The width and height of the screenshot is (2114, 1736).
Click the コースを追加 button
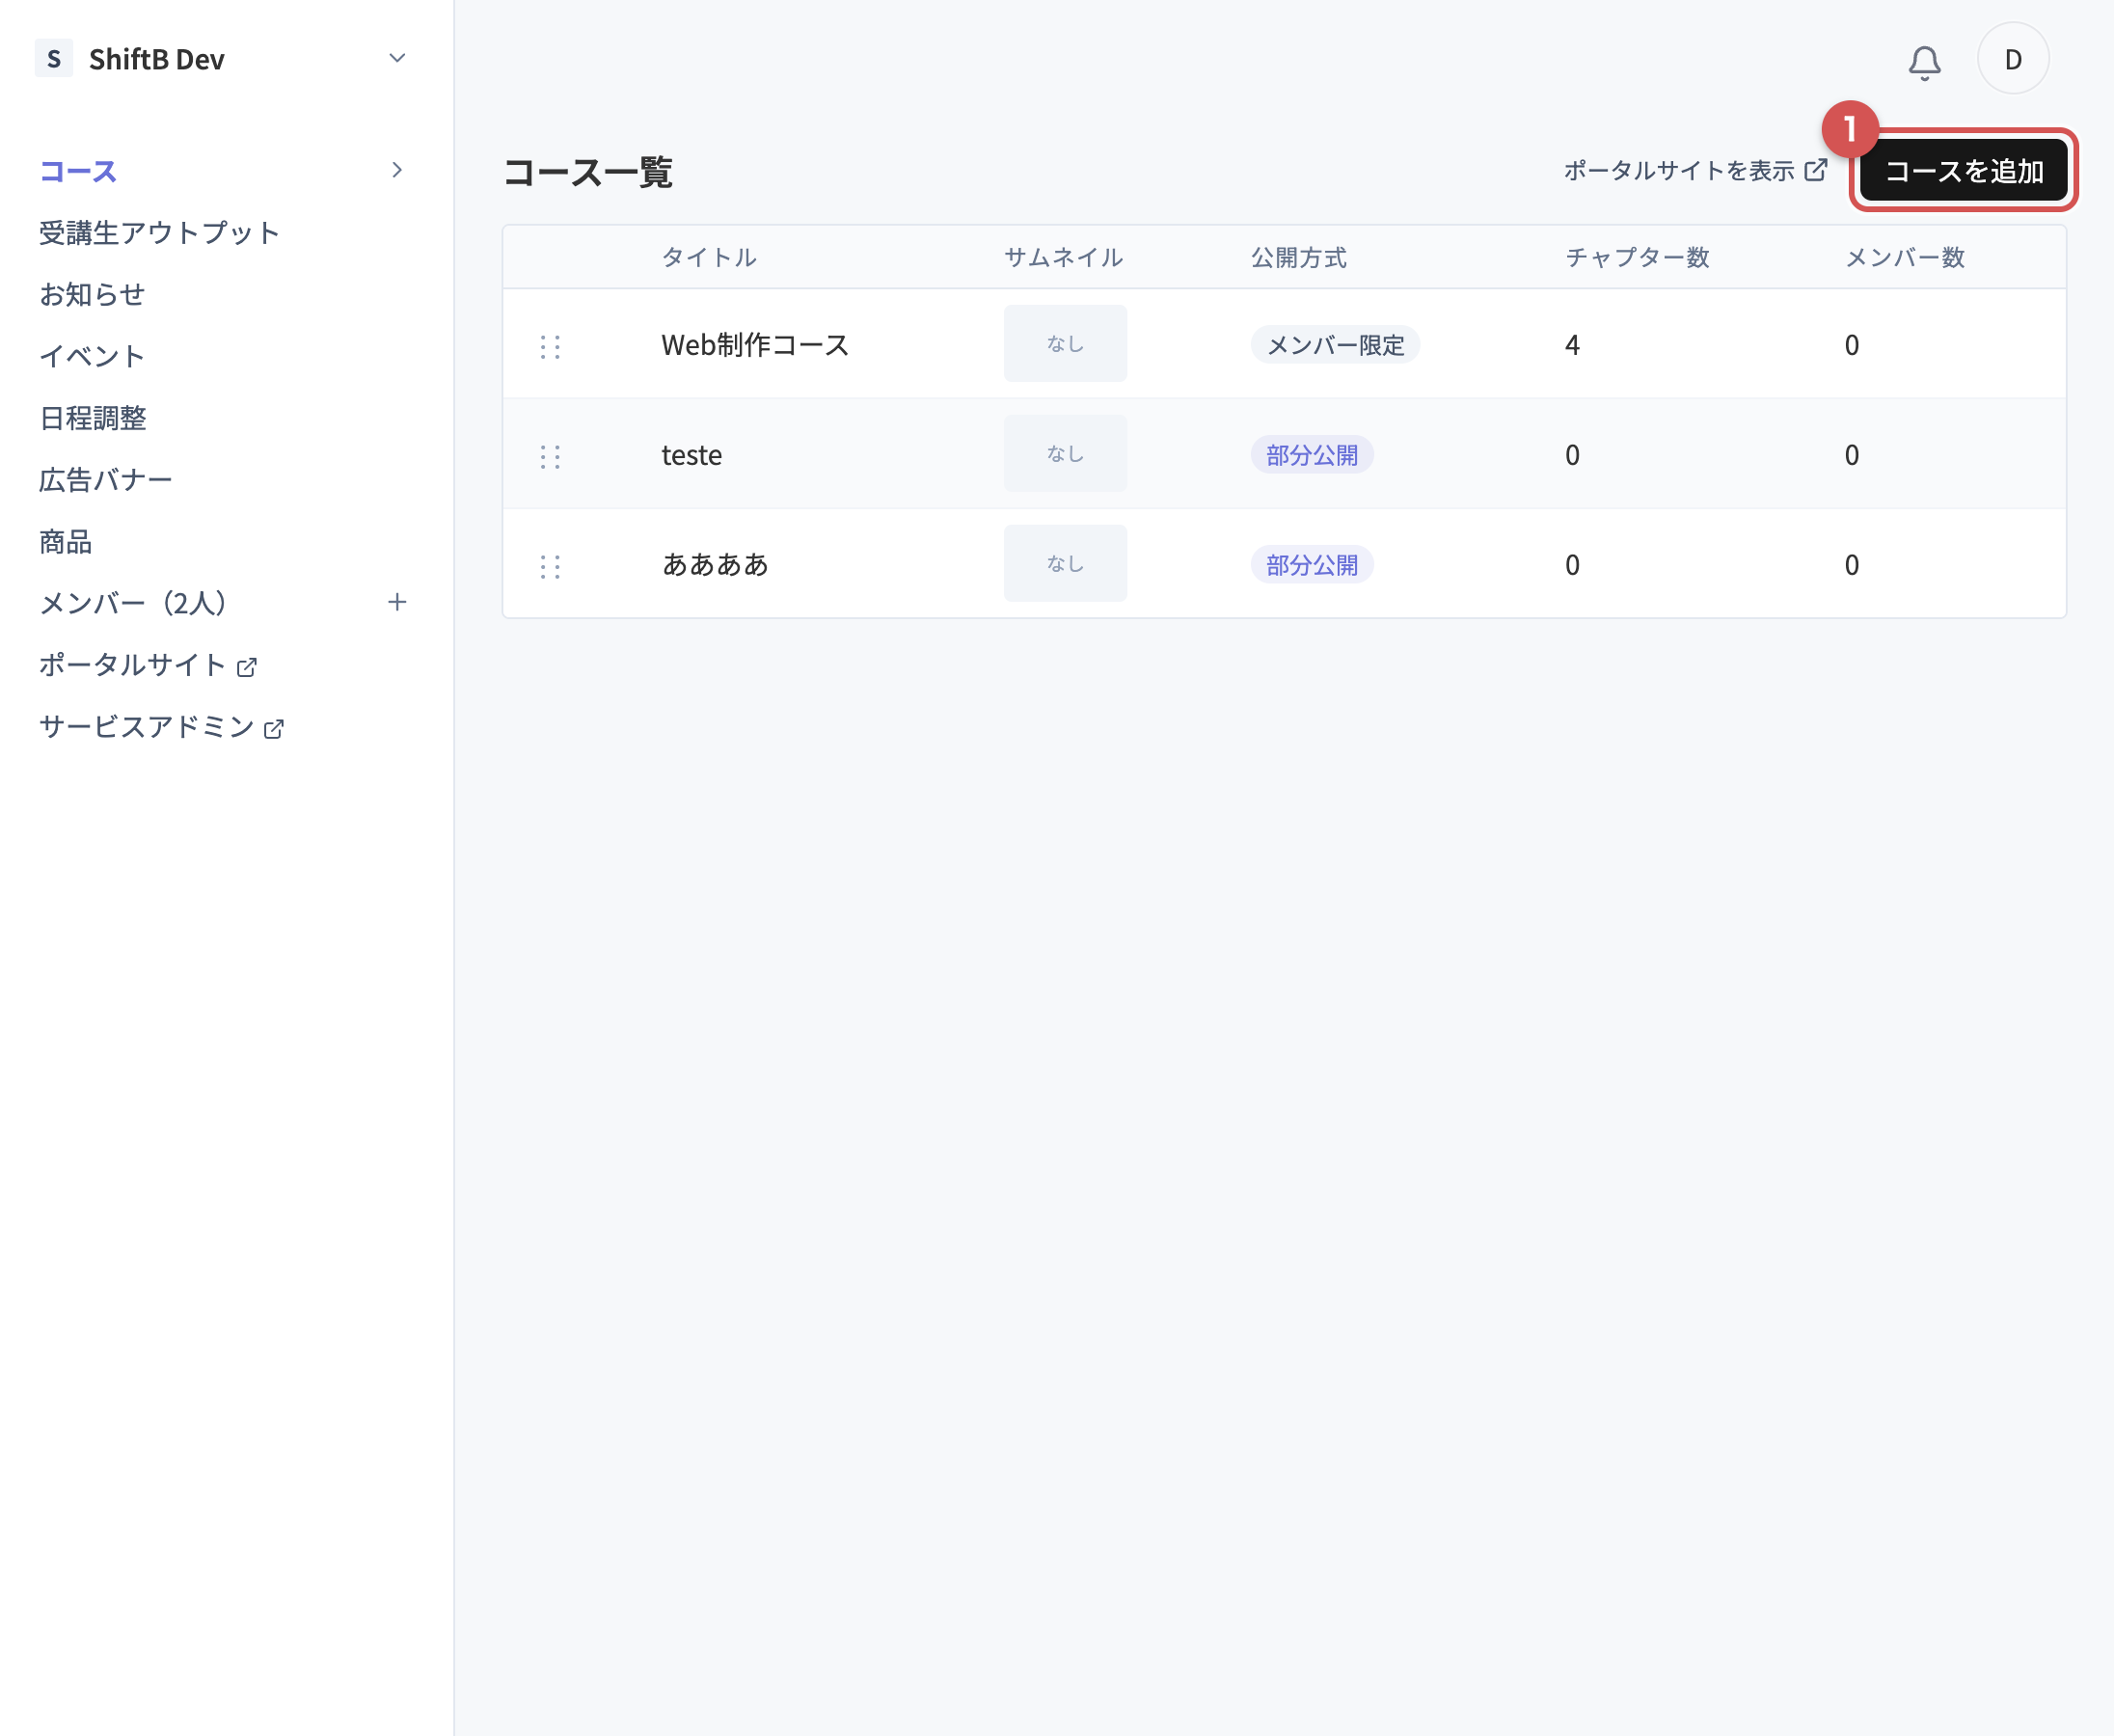[1963, 171]
